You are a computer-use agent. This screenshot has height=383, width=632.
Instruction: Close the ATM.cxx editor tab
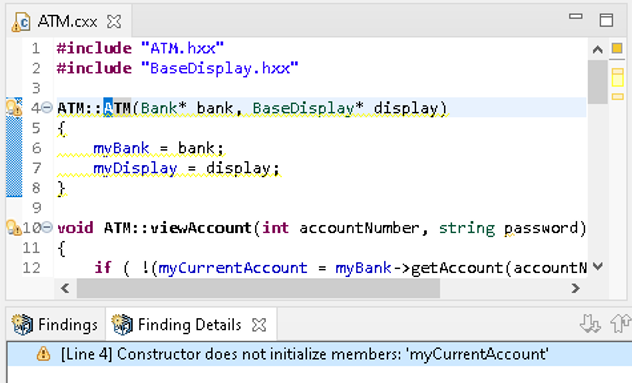click(114, 21)
